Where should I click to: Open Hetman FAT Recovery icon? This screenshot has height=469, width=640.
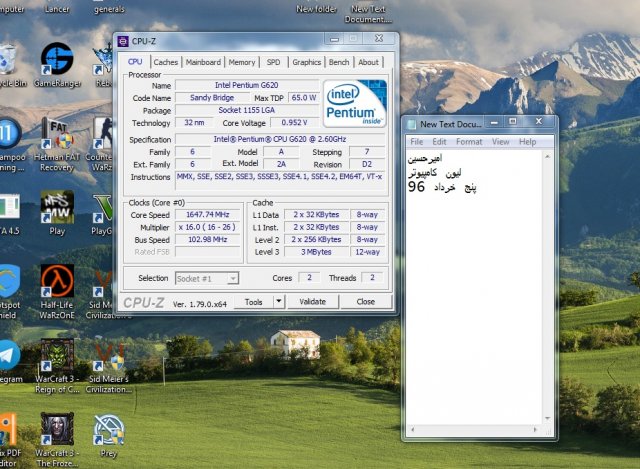pyautogui.click(x=57, y=135)
